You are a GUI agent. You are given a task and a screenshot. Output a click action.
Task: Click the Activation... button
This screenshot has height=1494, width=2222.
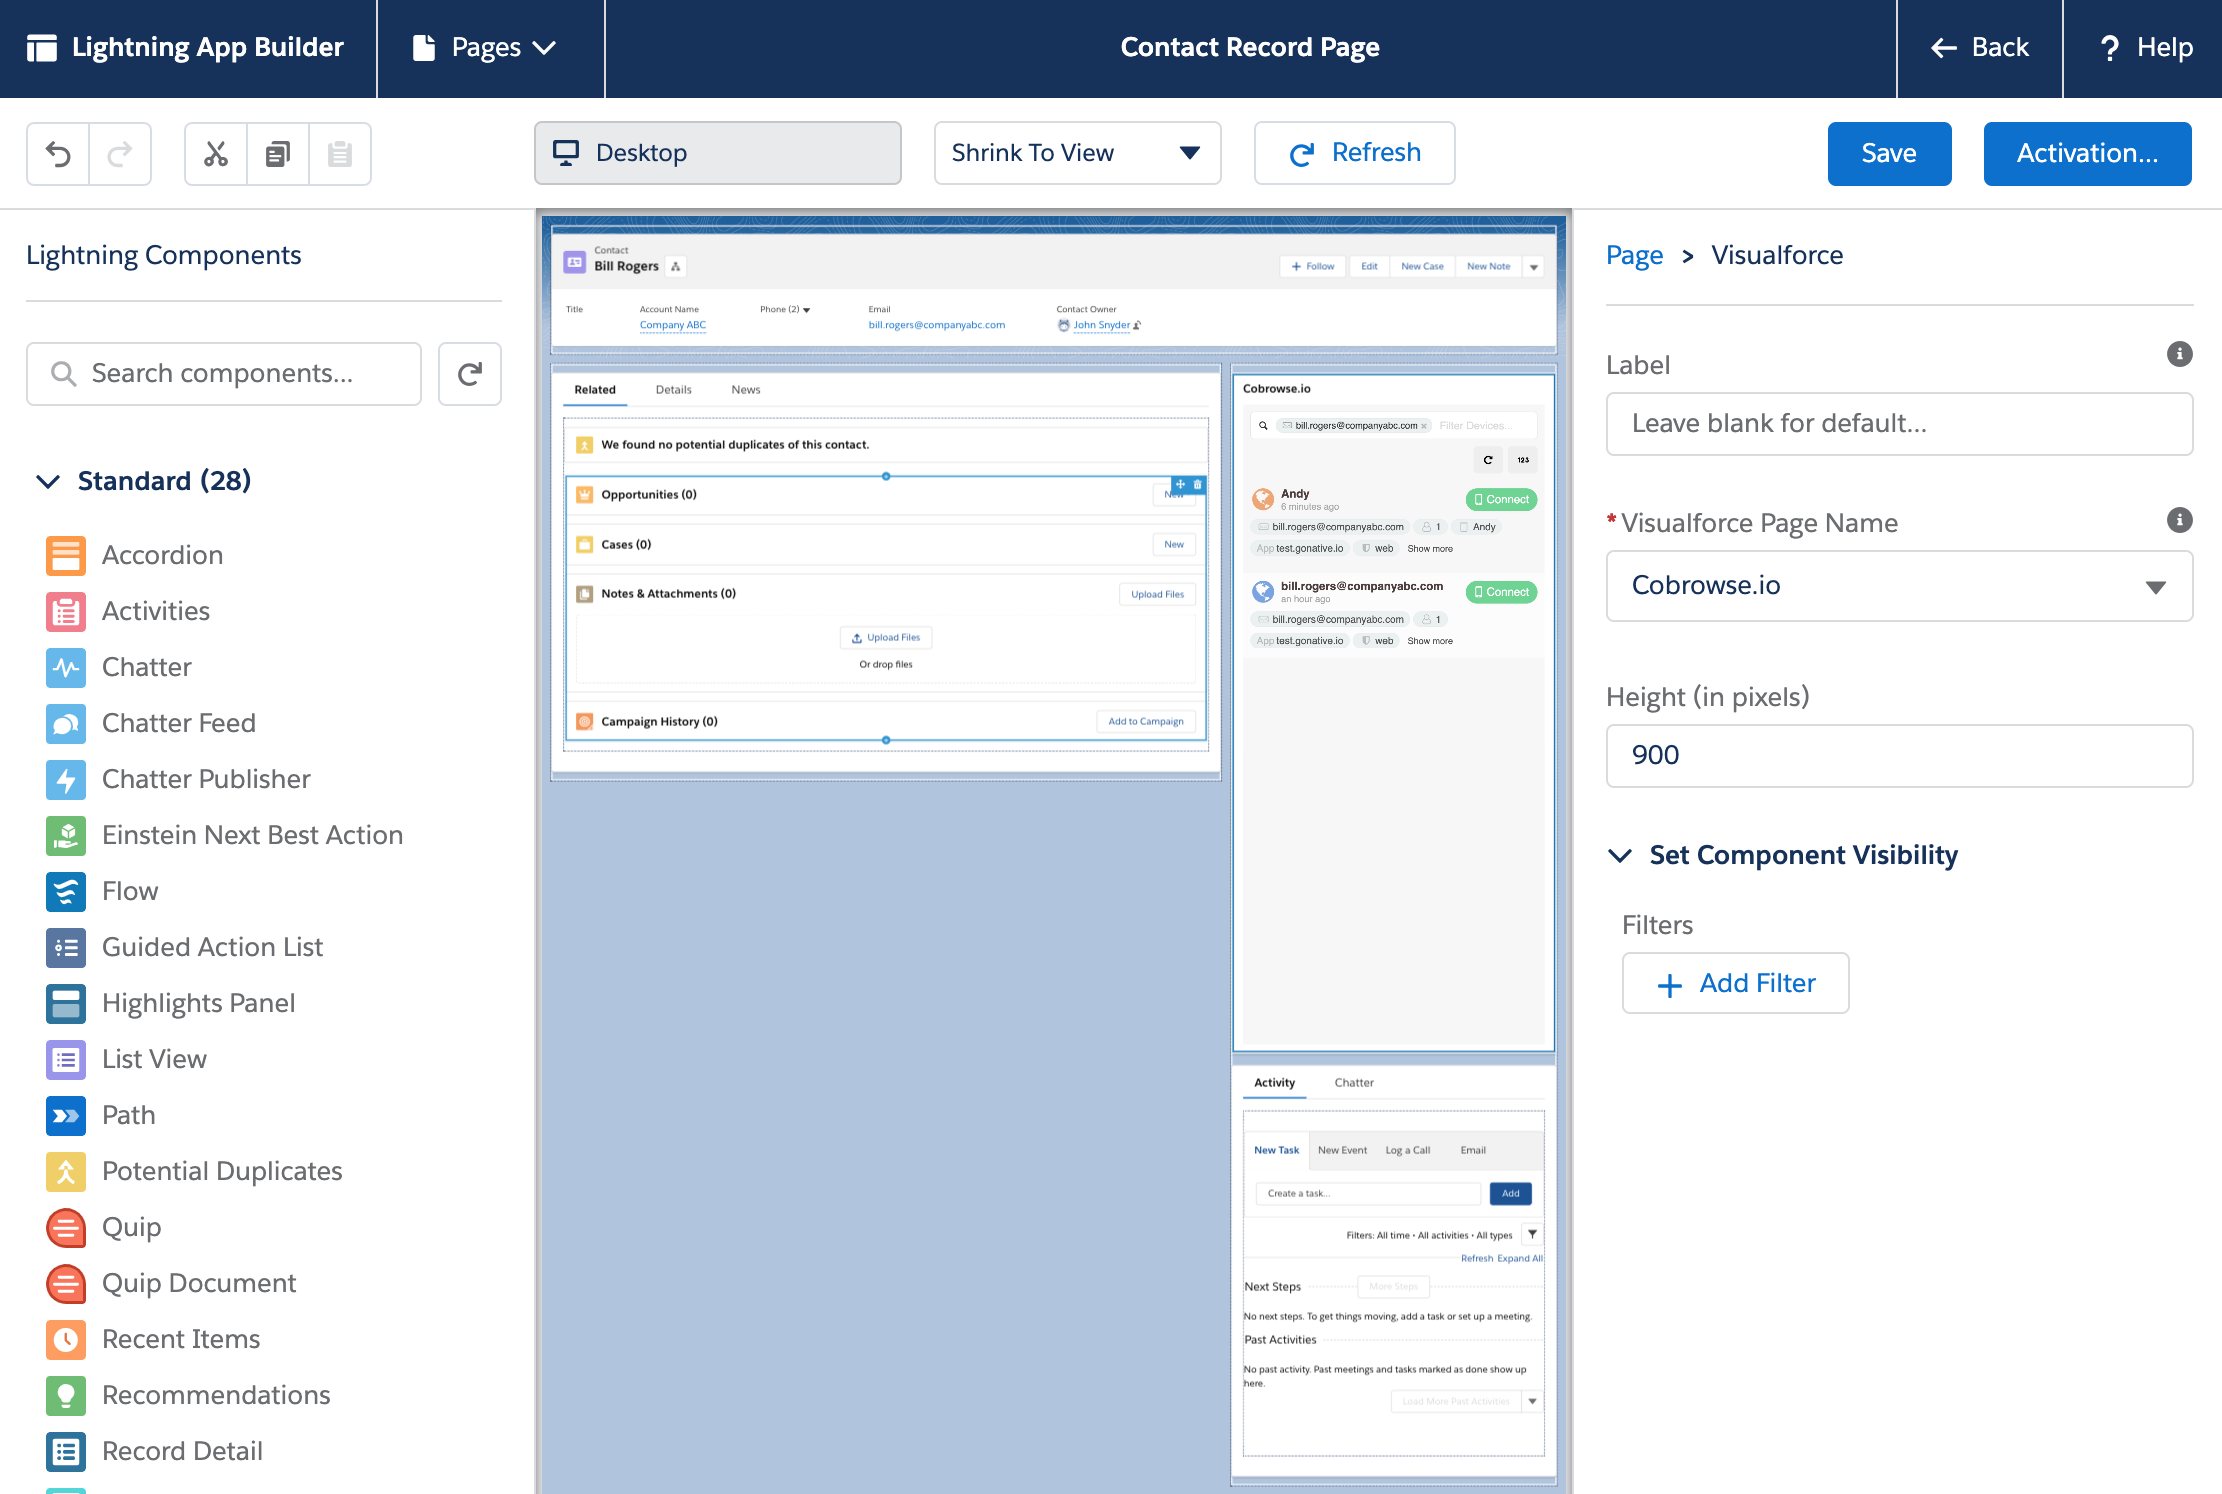tap(2087, 154)
